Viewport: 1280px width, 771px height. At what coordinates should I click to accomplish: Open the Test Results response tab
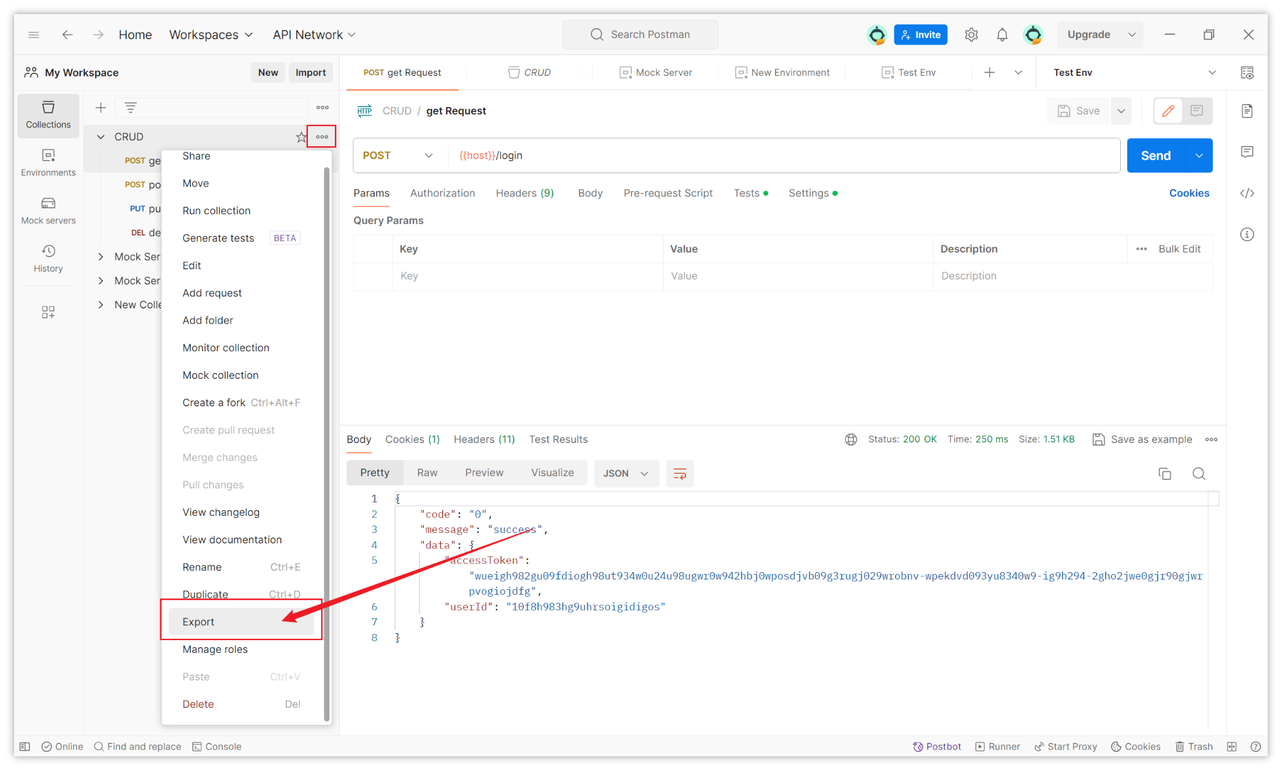coord(558,439)
